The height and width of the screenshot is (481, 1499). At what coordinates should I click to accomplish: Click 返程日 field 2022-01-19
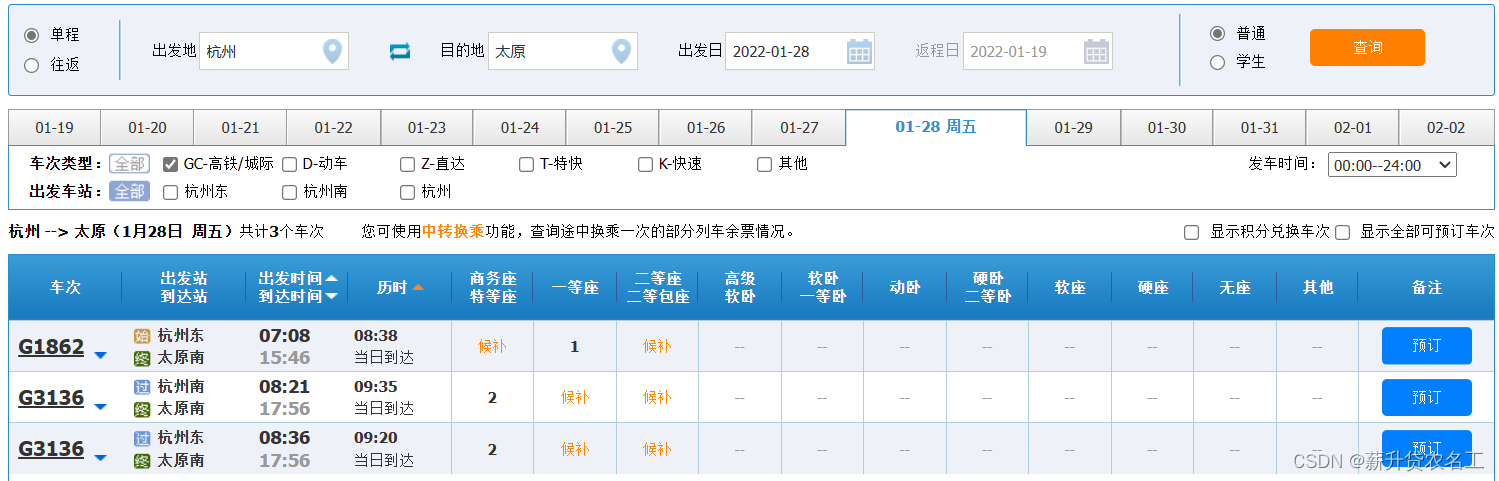coord(1038,51)
